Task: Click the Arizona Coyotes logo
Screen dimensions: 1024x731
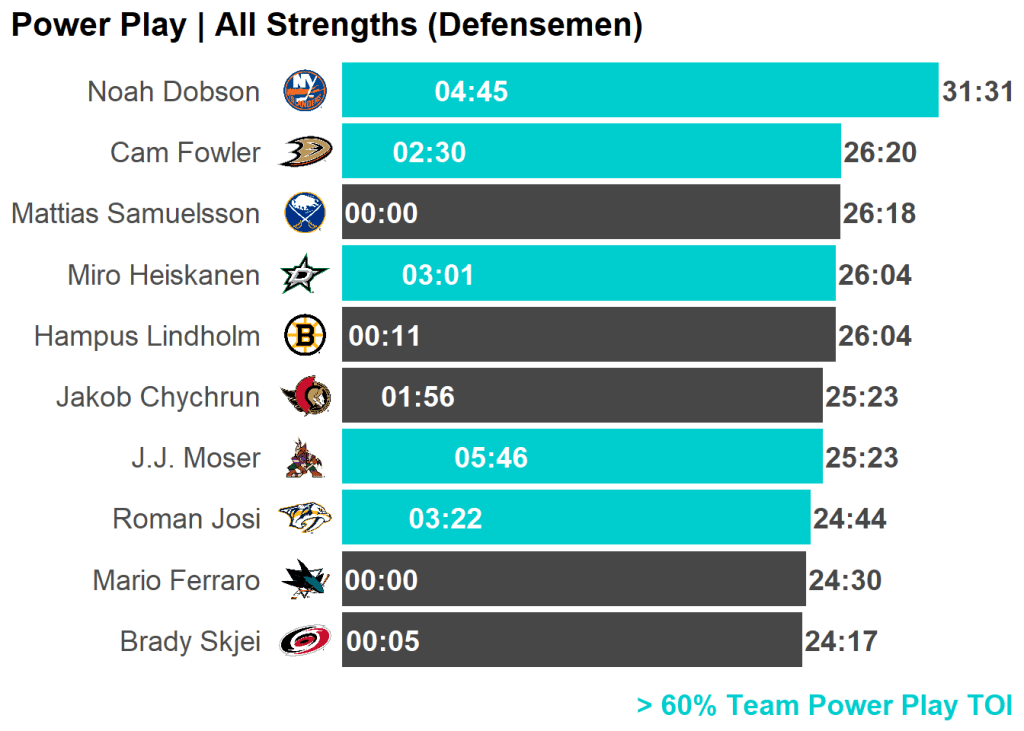Action: click(x=305, y=458)
